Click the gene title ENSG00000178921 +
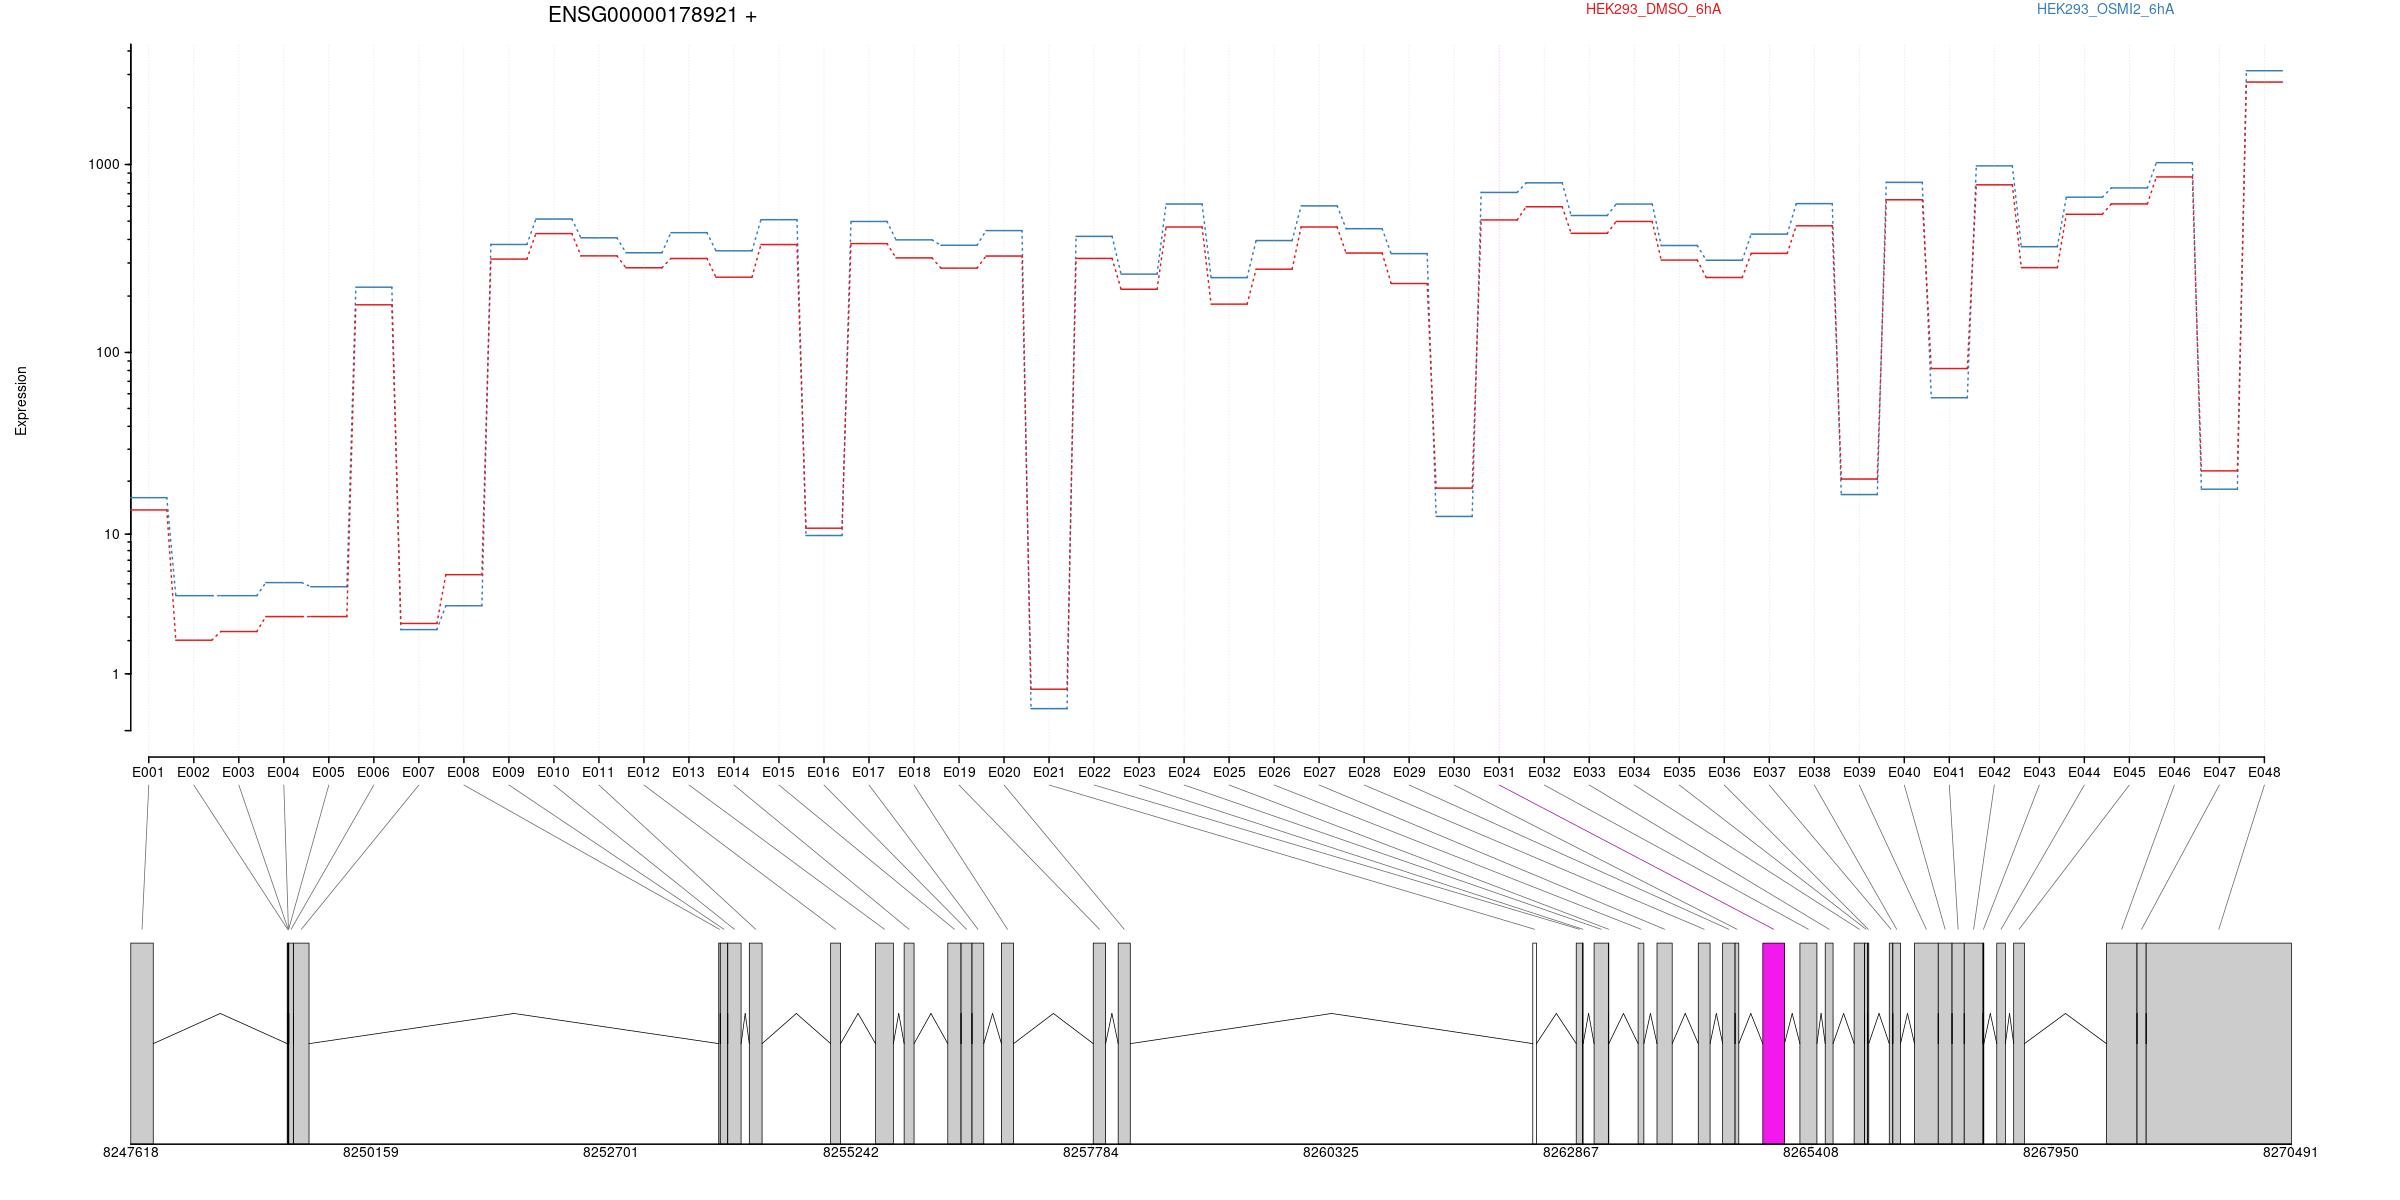 [652, 15]
